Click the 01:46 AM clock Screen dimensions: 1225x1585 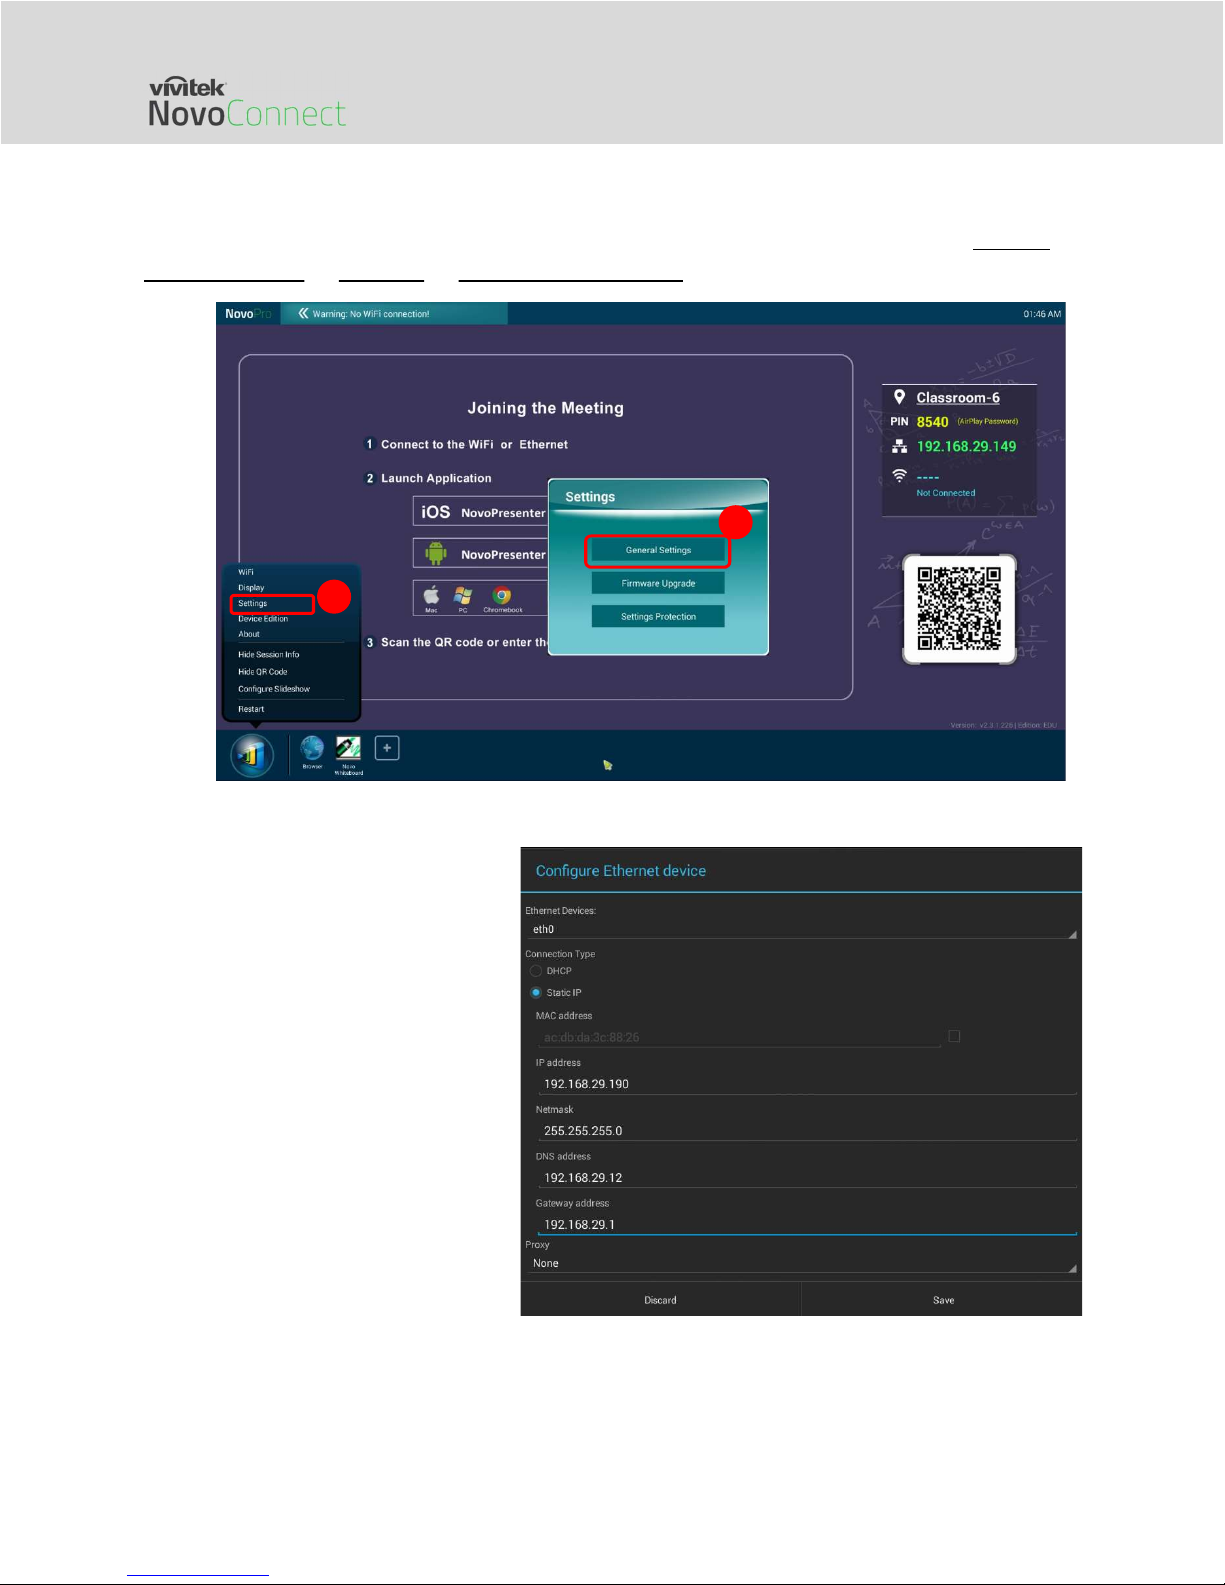1042,314
